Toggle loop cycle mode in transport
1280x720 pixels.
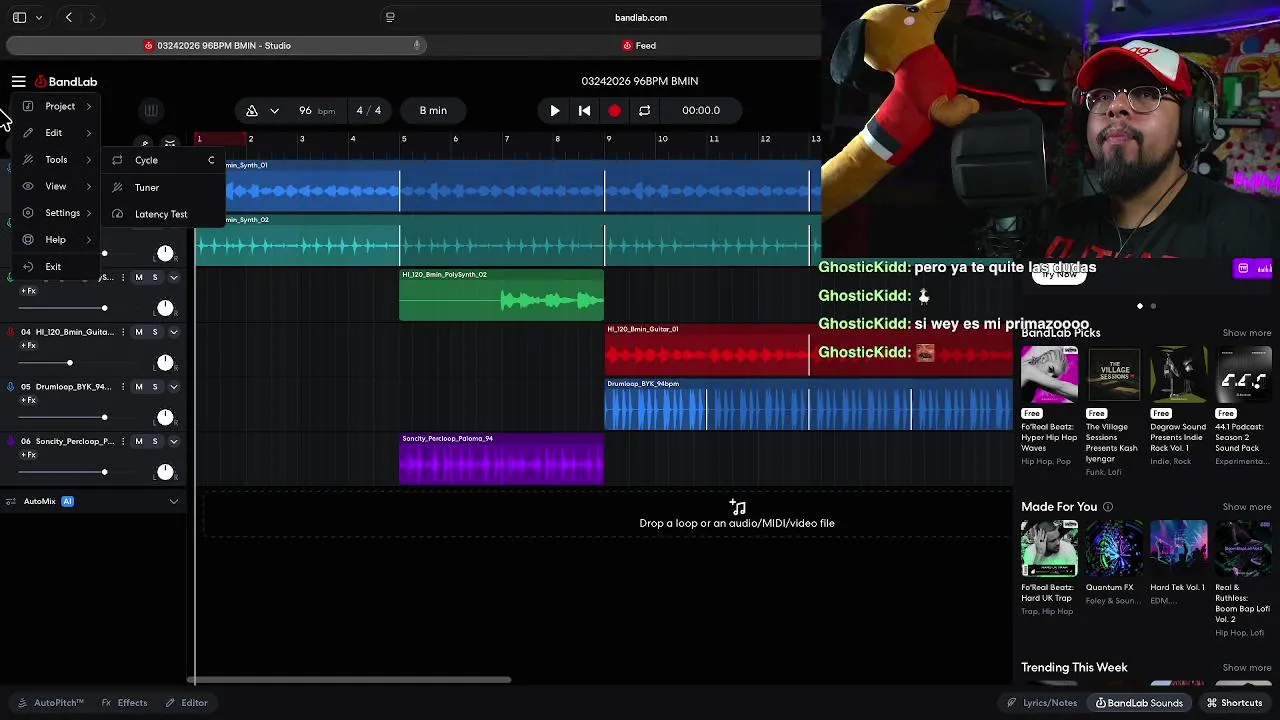click(645, 111)
